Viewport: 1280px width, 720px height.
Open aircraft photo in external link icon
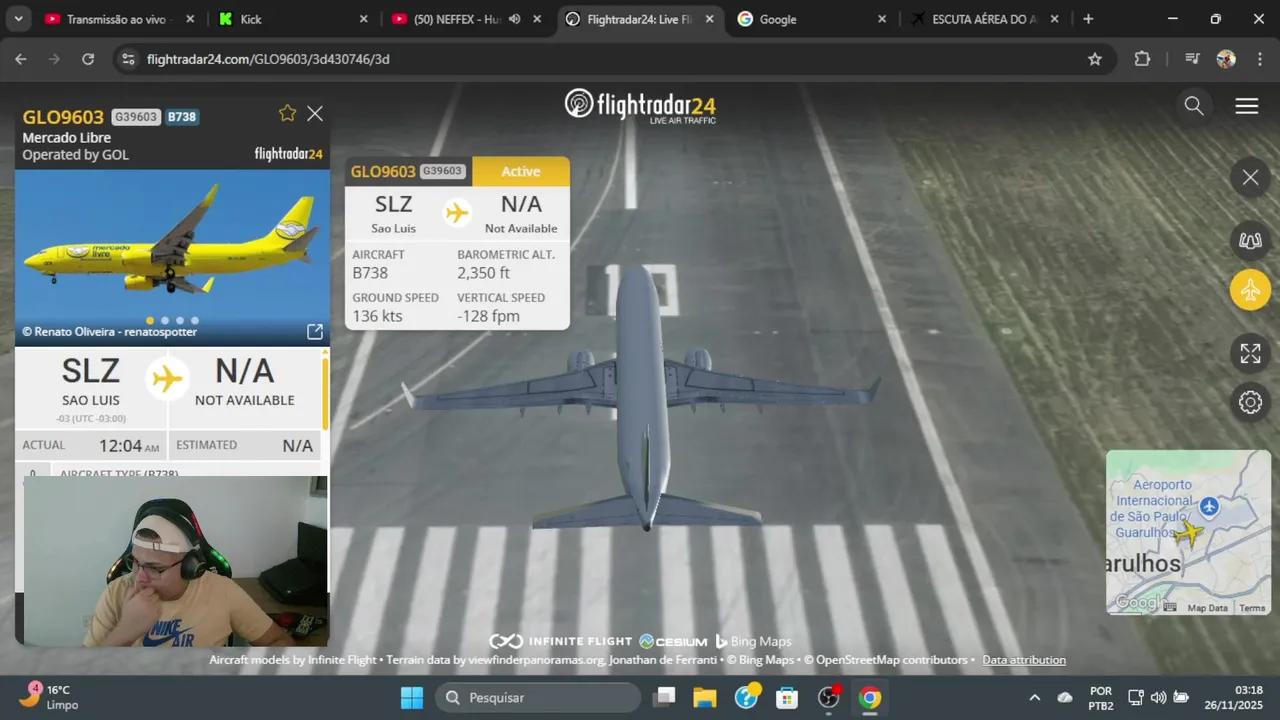pyautogui.click(x=314, y=331)
